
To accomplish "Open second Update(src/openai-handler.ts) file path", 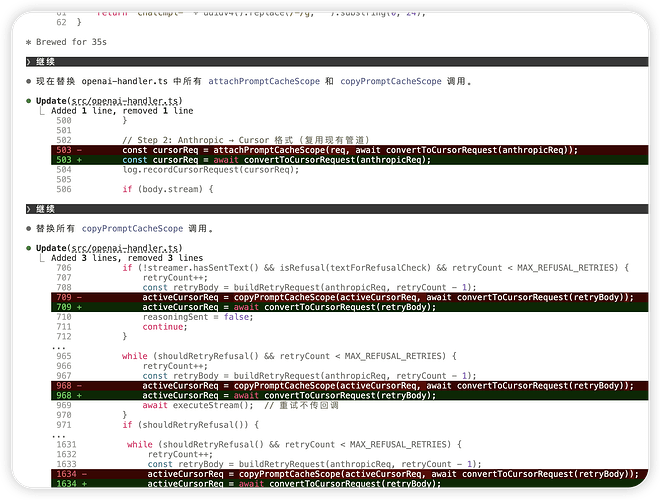I will click(x=125, y=248).
